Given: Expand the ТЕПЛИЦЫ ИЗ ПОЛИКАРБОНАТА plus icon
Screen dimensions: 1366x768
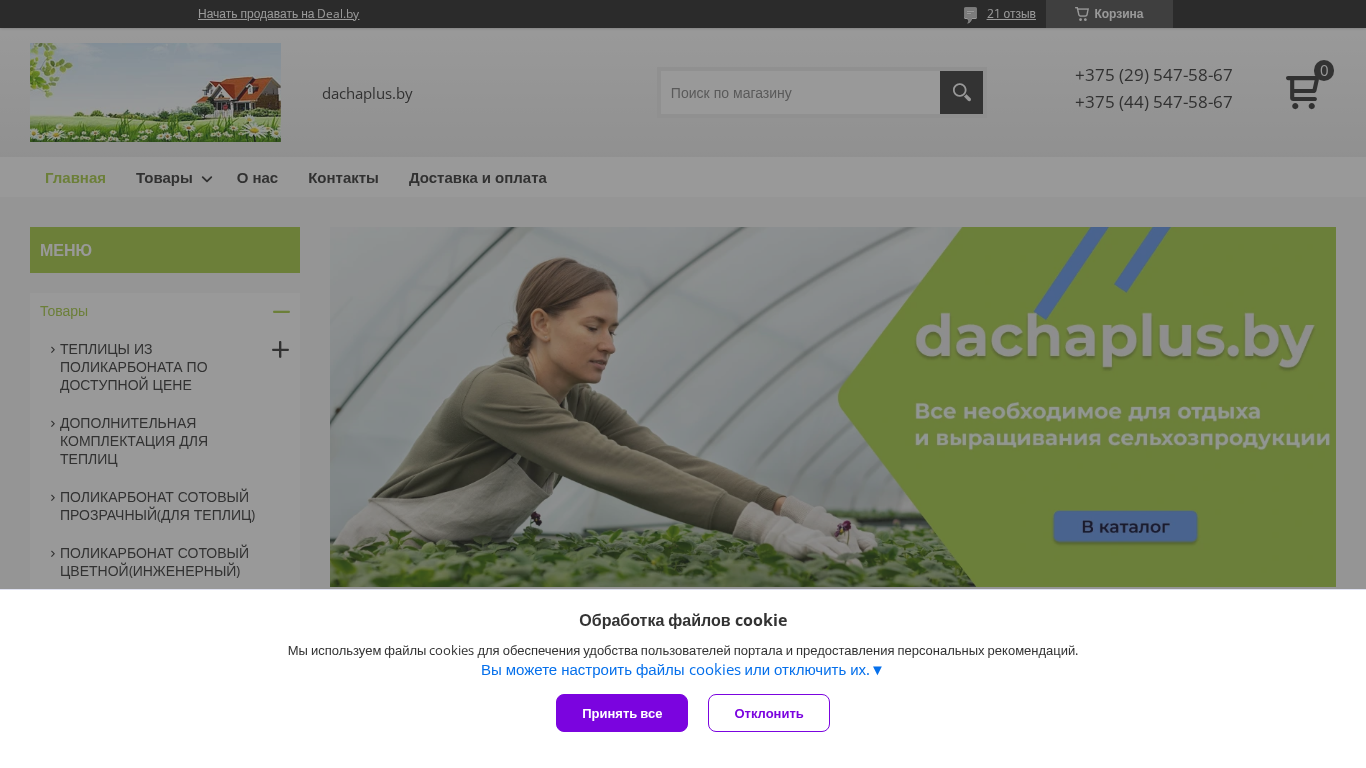Looking at the screenshot, I should pyautogui.click(x=280, y=349).
